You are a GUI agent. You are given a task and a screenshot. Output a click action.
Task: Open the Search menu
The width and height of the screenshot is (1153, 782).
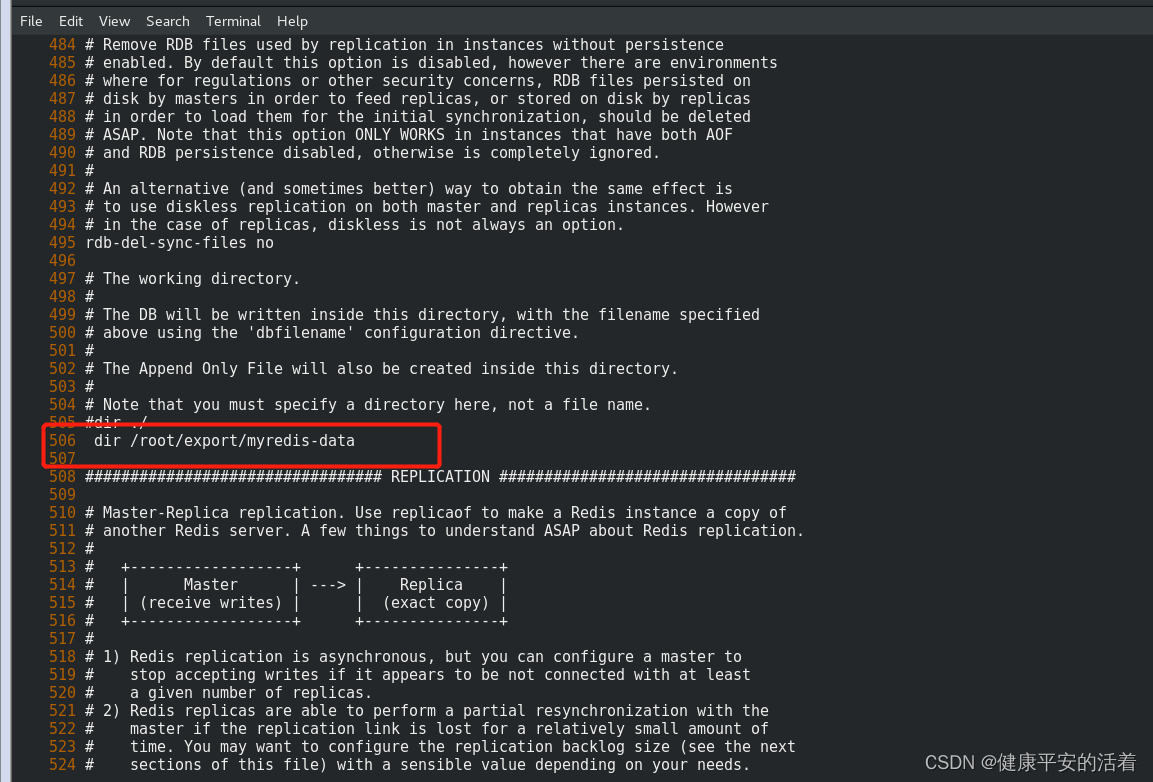[167, 21]
